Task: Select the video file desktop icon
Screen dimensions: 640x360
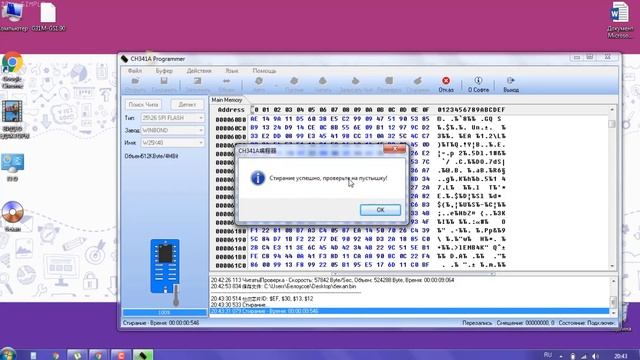Action: pos(12,120)
